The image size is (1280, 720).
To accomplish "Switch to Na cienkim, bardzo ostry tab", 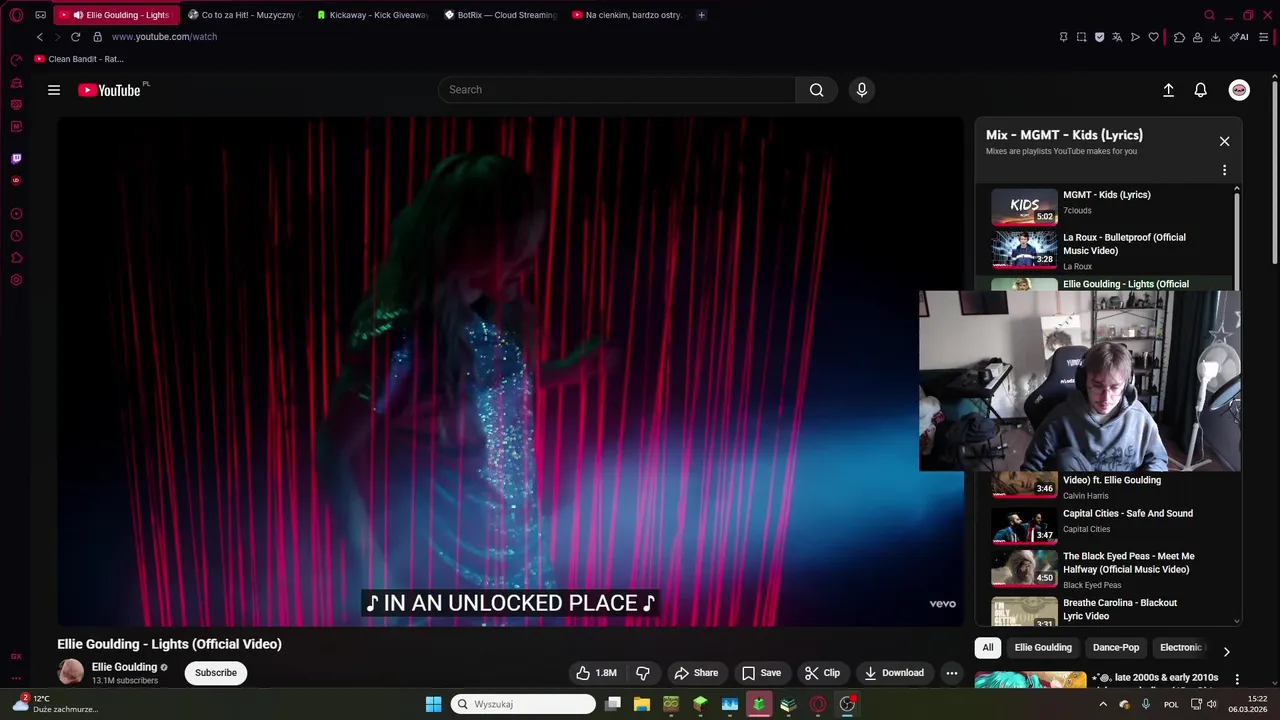I will 628,15.
